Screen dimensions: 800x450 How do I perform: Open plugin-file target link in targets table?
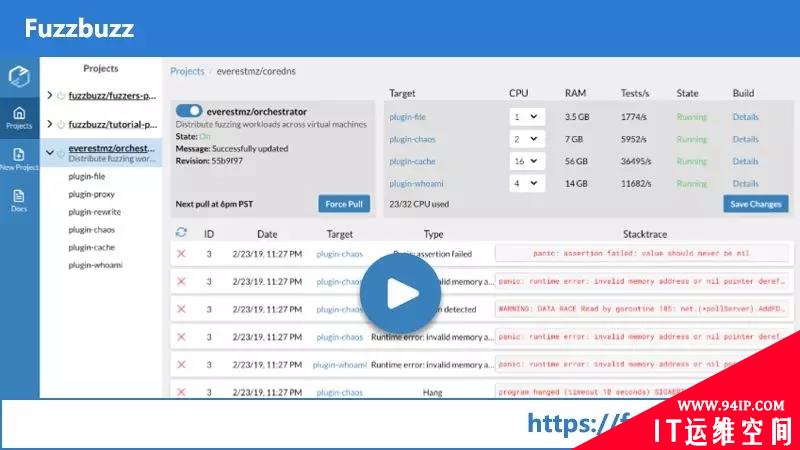coord(407,117)
